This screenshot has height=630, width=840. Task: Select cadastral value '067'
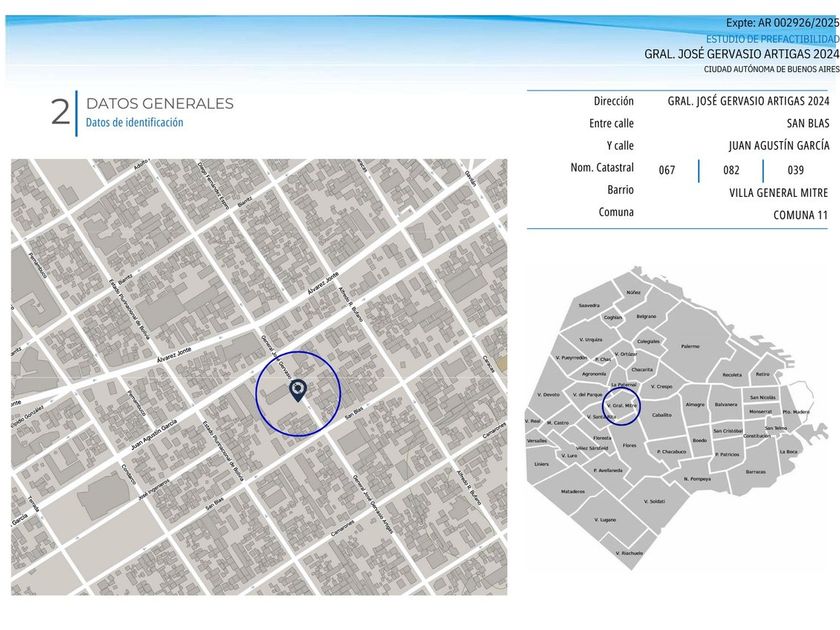point(667,170)
